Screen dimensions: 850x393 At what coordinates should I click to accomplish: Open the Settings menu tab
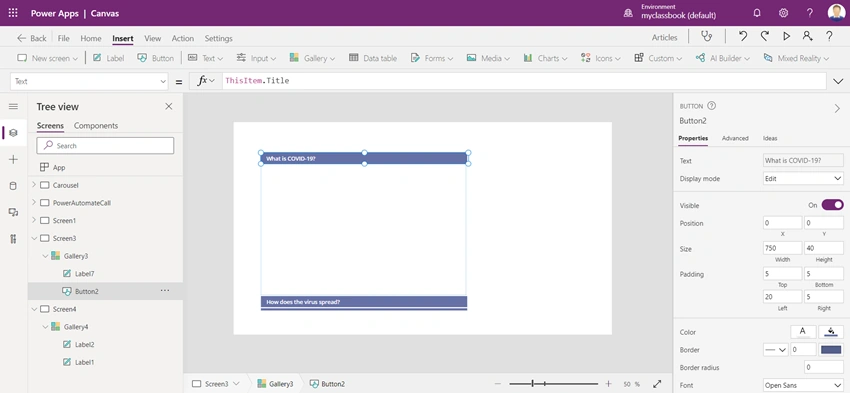[218, 38]
